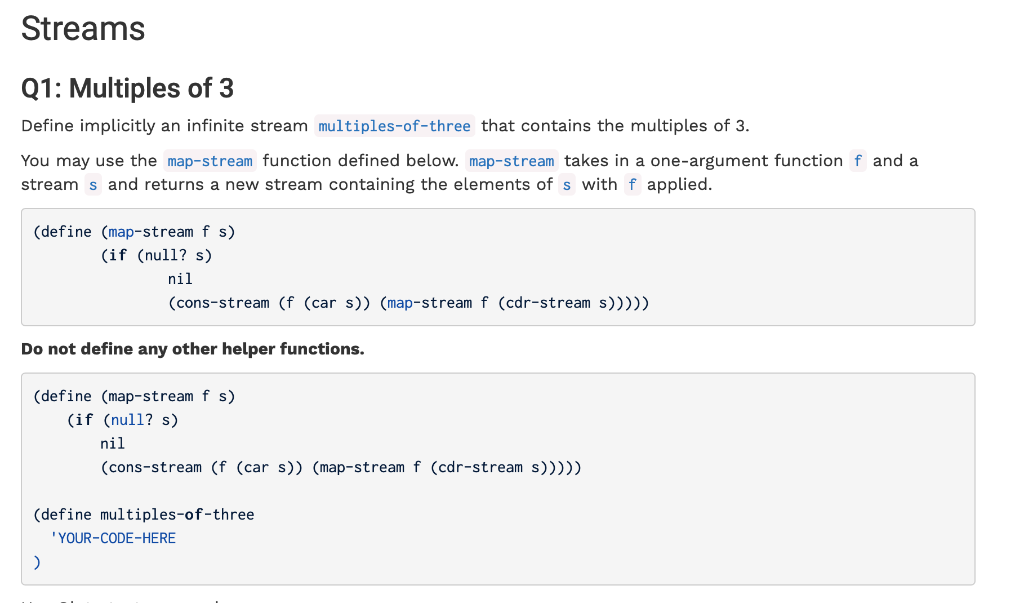Click the multiples-of-three inline code tag
1024x603 pixels.
tap(394, 125)
